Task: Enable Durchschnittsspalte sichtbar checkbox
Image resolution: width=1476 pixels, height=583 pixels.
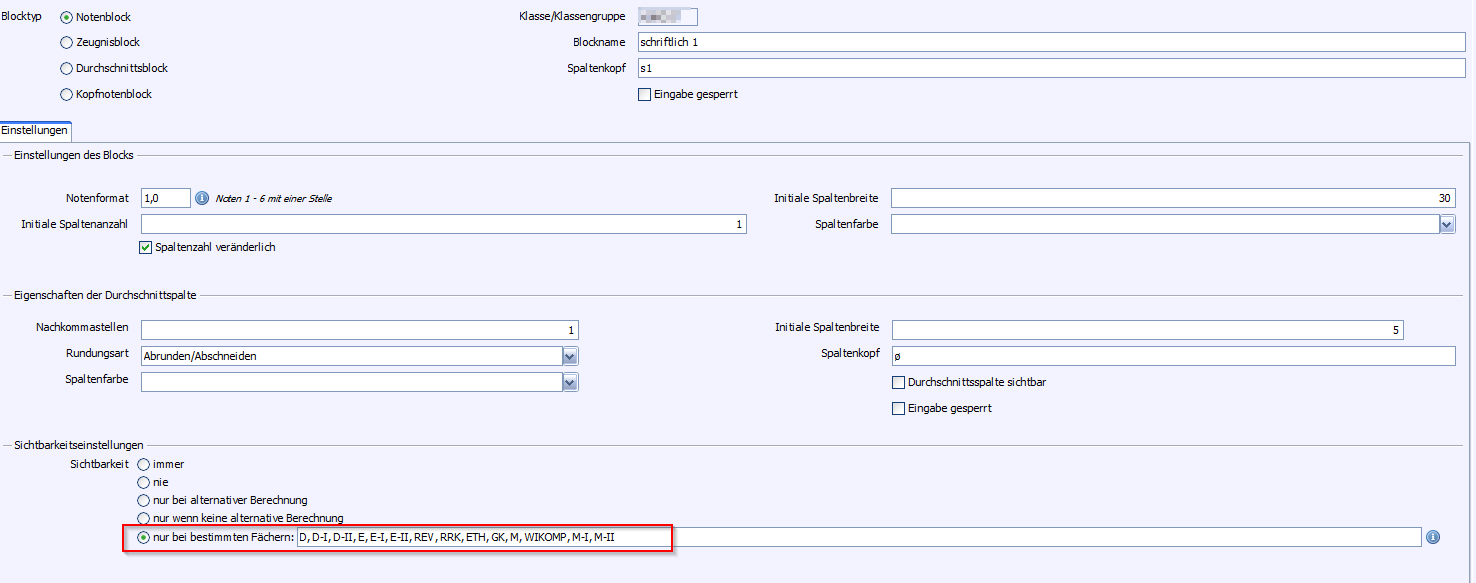Action: [x=898, y=382]
